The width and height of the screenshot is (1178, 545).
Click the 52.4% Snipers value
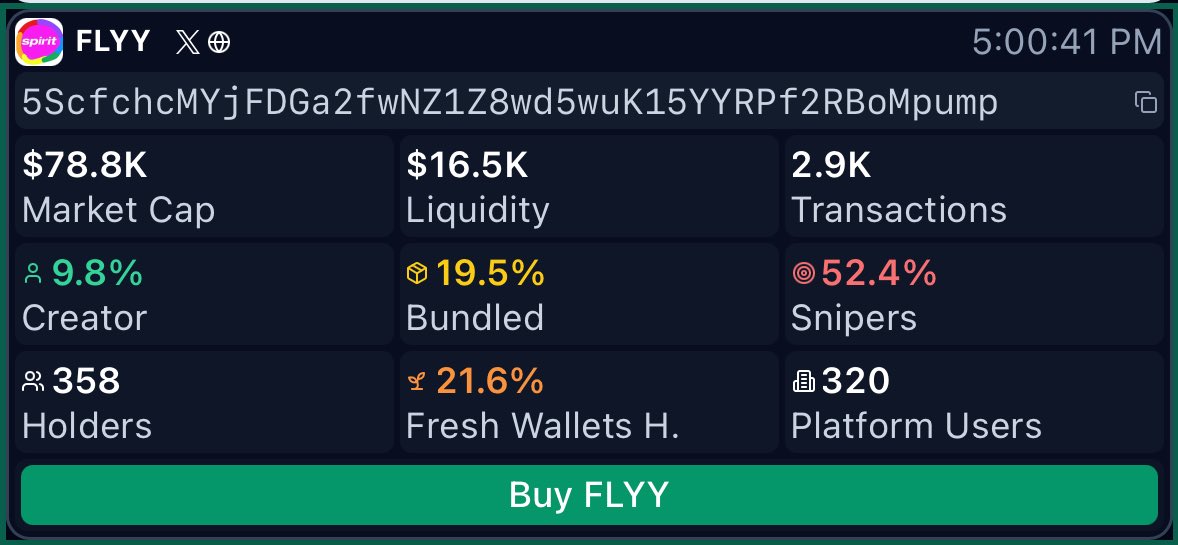tap(879, 273)
